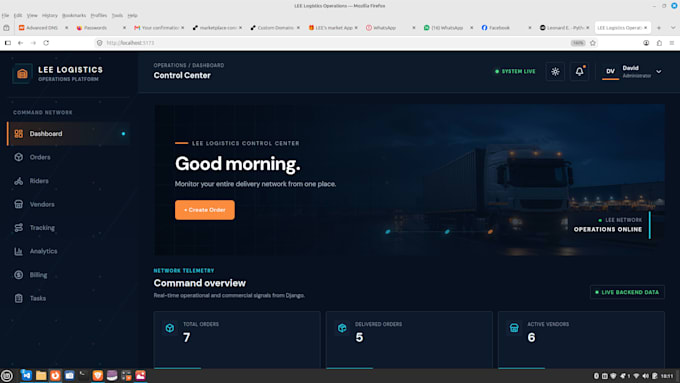
Task: Switch to the Custom Domains tab
Action: click(271, 28)
